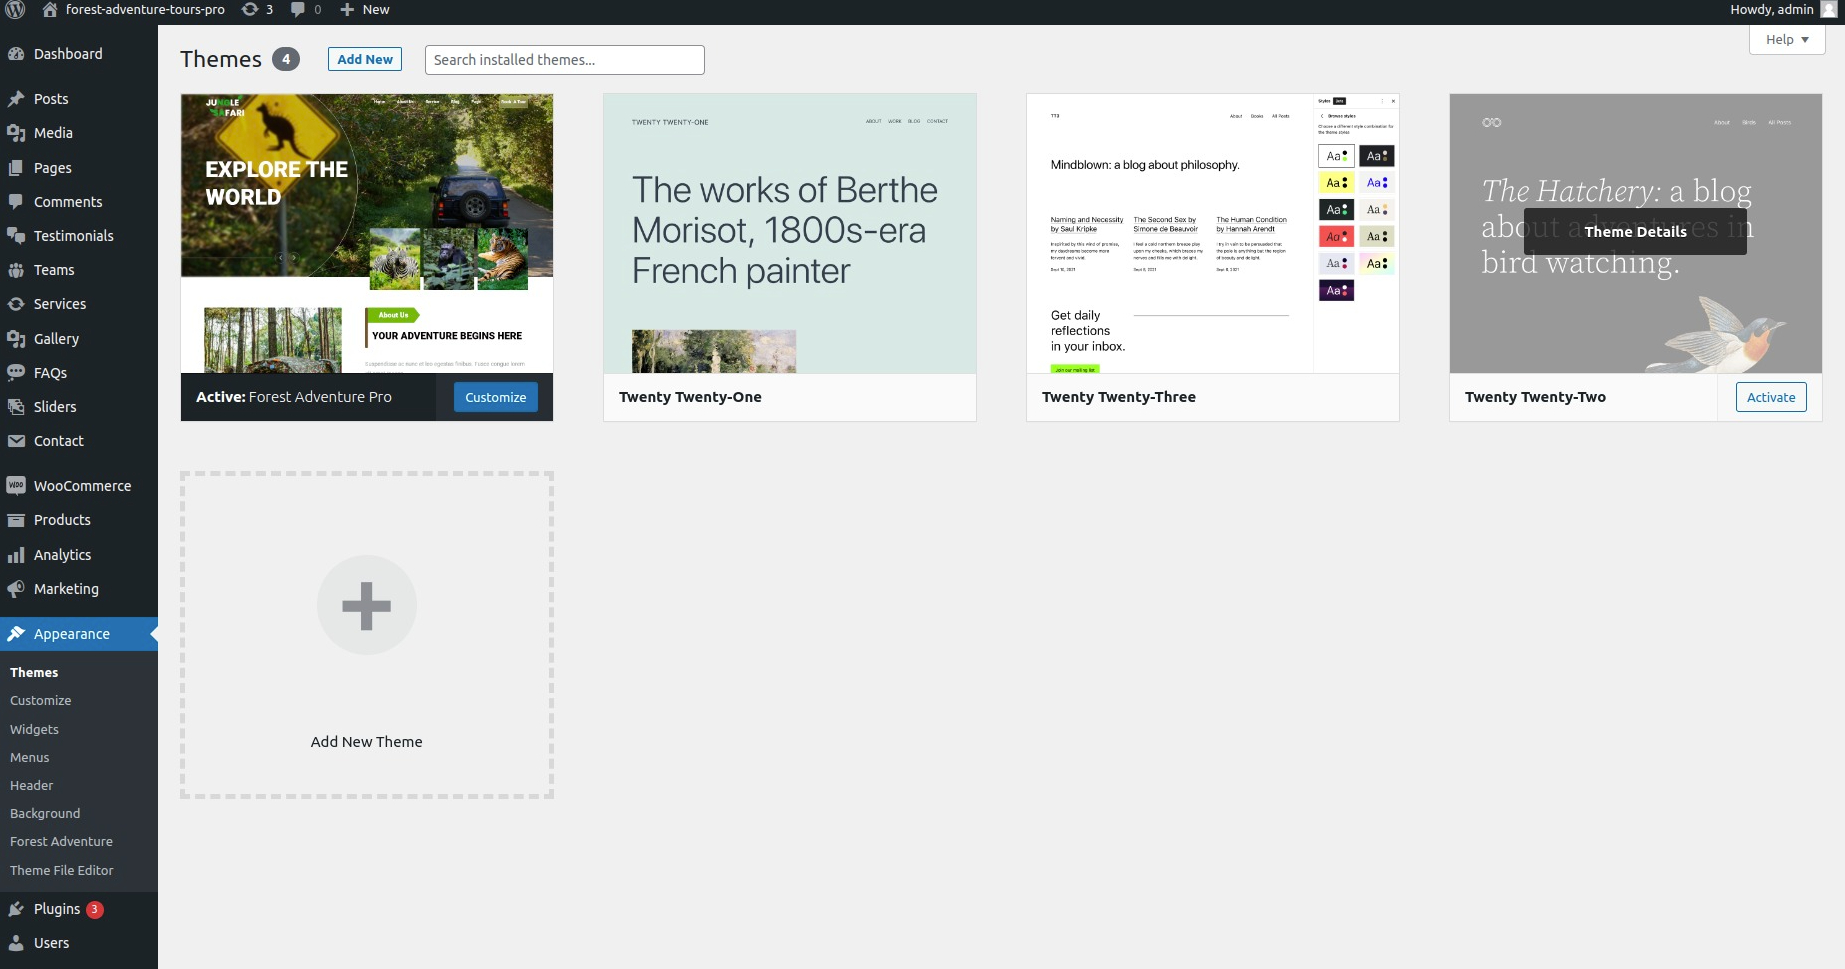Click the Teams group icon
Screen dimensions: 1845x969
16,270
